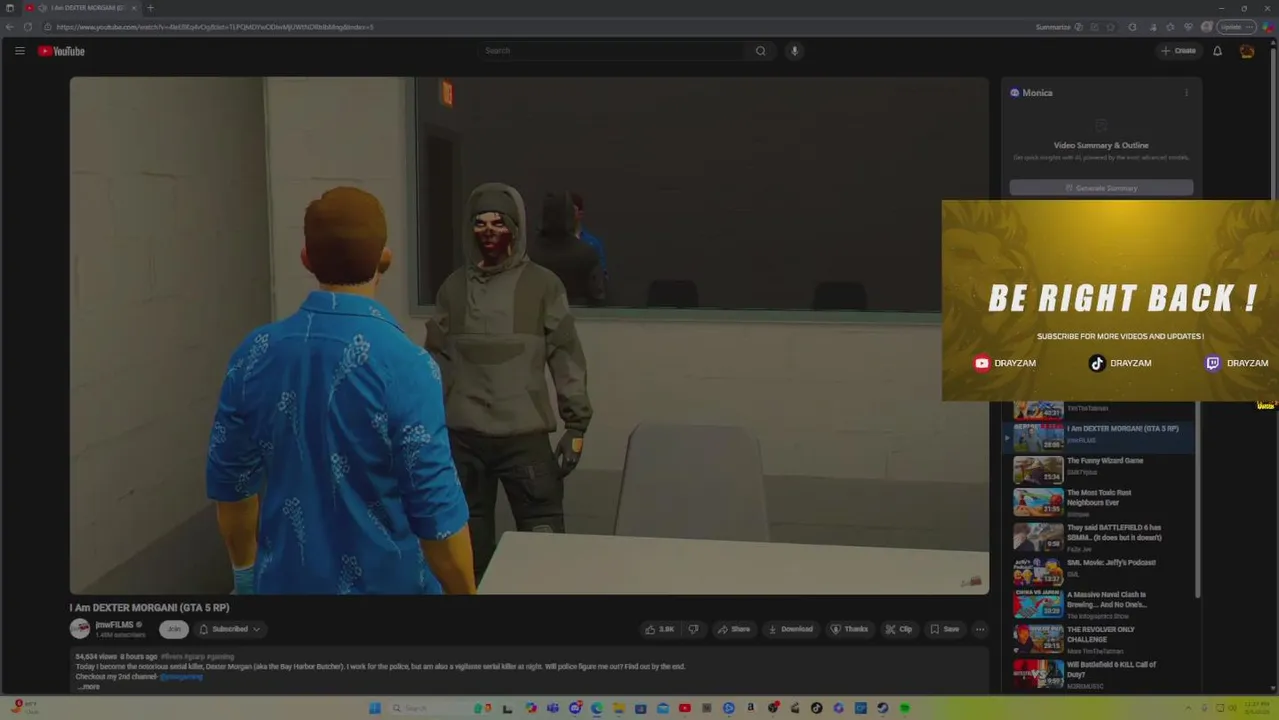Download the video

pyautogui.click(x=790, y=629)
